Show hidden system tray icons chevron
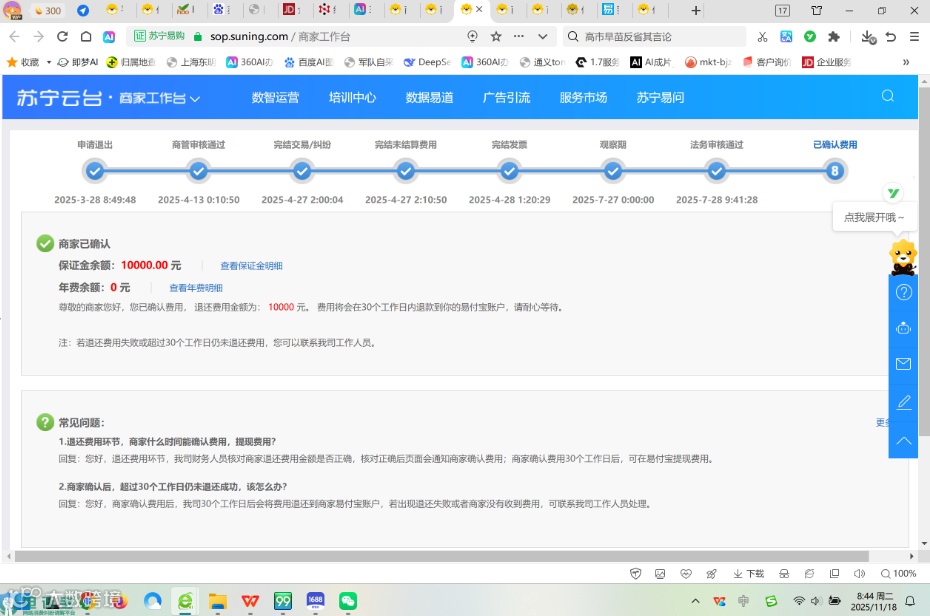 tap(695, 601)
